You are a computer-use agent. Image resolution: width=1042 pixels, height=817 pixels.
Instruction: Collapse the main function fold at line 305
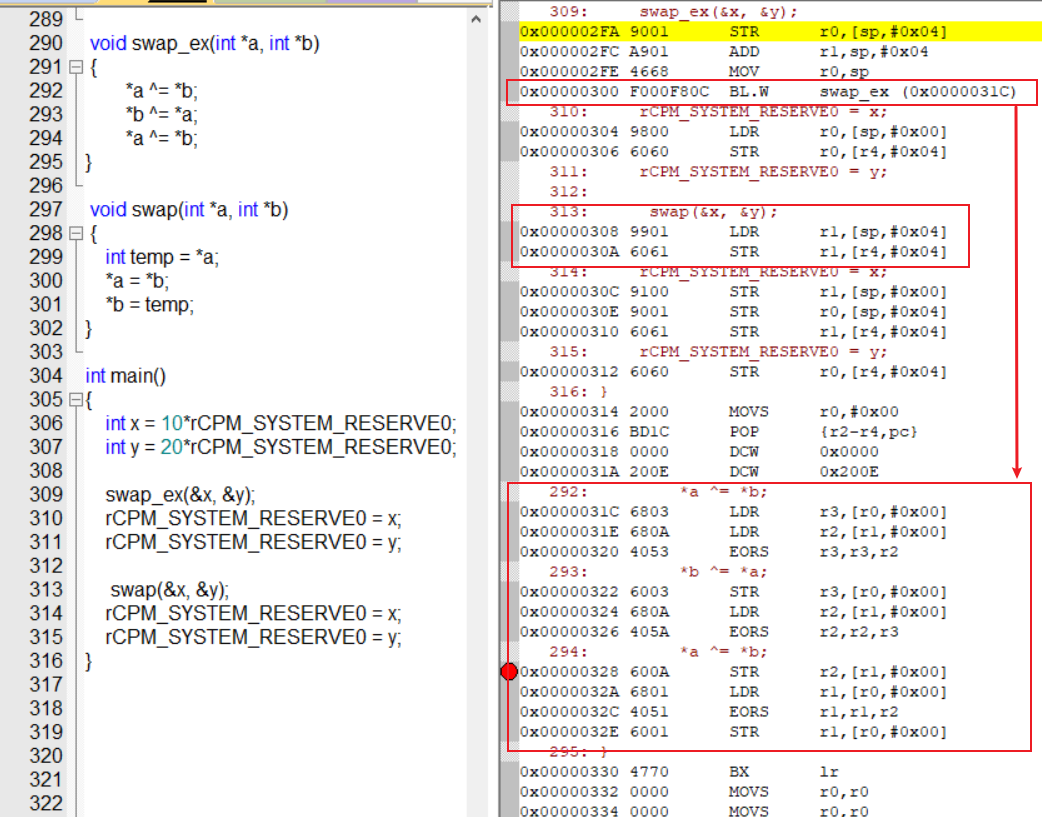(76, 400)
